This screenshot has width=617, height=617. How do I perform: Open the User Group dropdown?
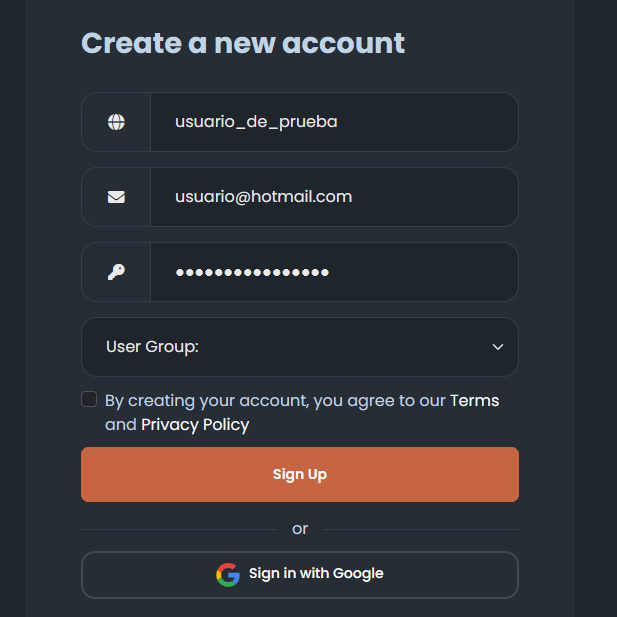[300, 347]
